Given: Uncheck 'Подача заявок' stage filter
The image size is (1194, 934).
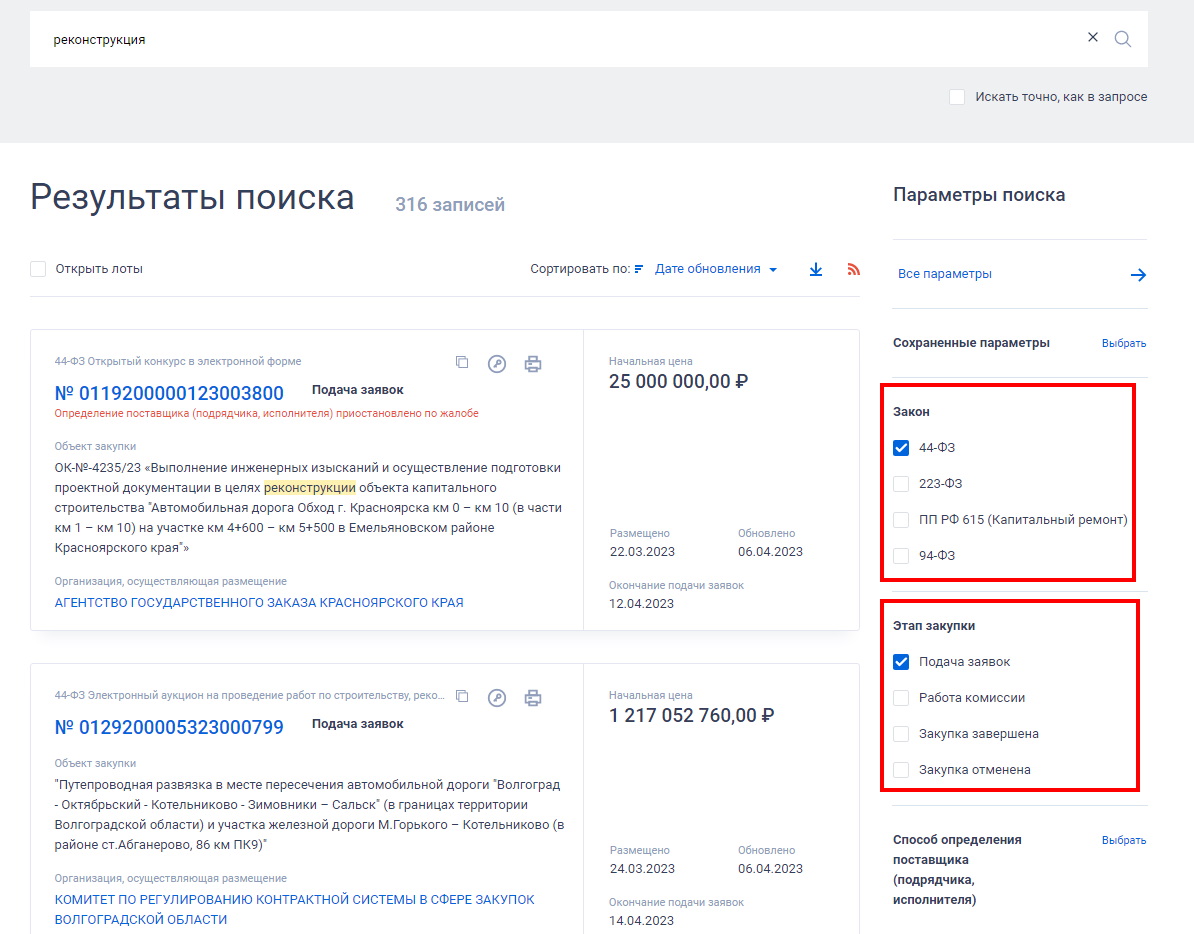Looking at the screenshot, I should (x=901, y=661).
